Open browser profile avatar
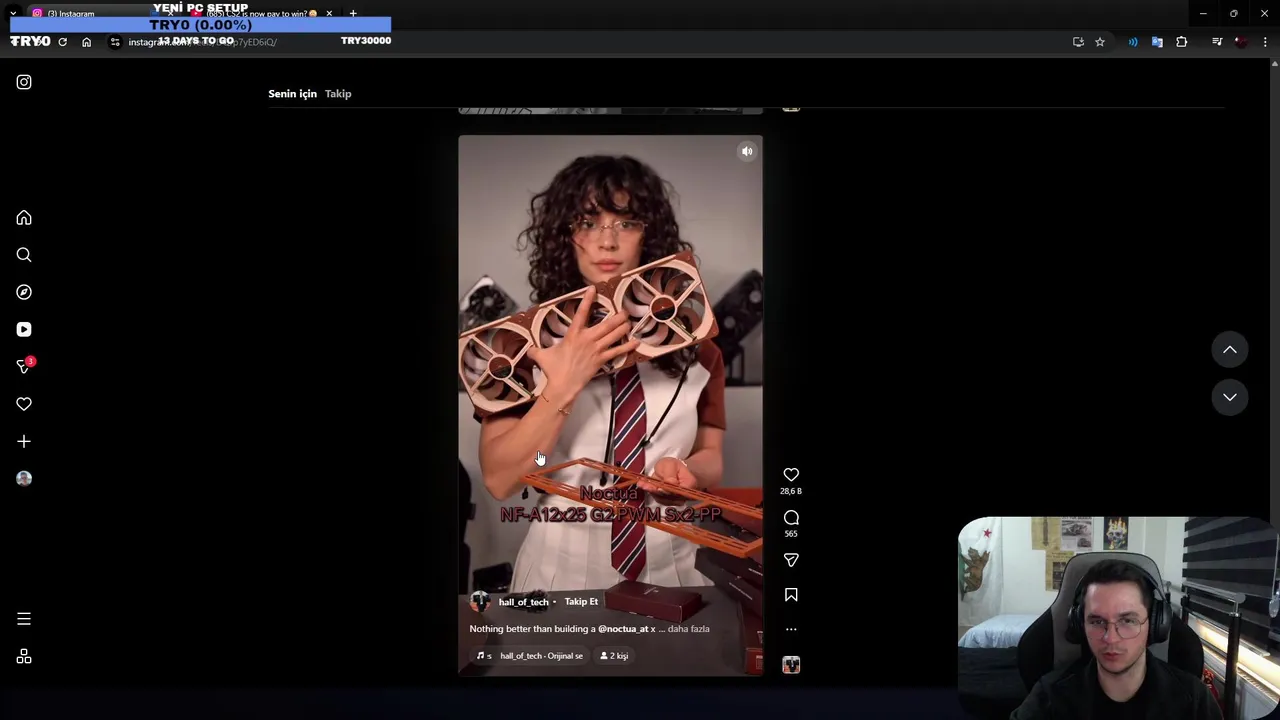The width and height of the screenshot is (1280, 720). point(1241,42)
